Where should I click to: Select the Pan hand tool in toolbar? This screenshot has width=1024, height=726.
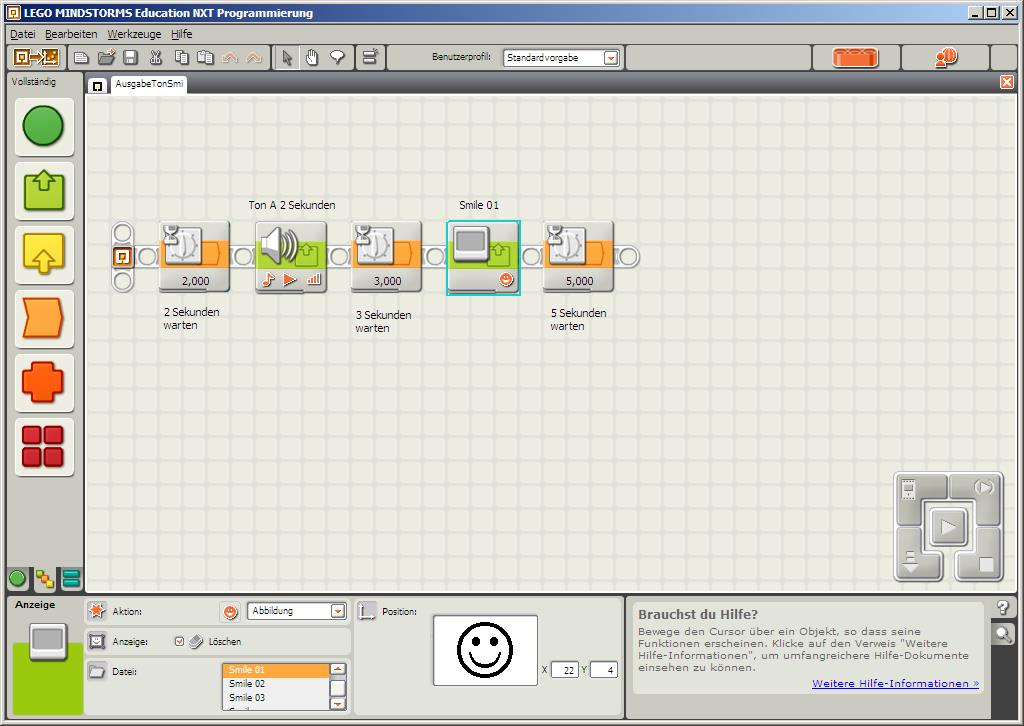pyautogui.click(x=312, y=58)
